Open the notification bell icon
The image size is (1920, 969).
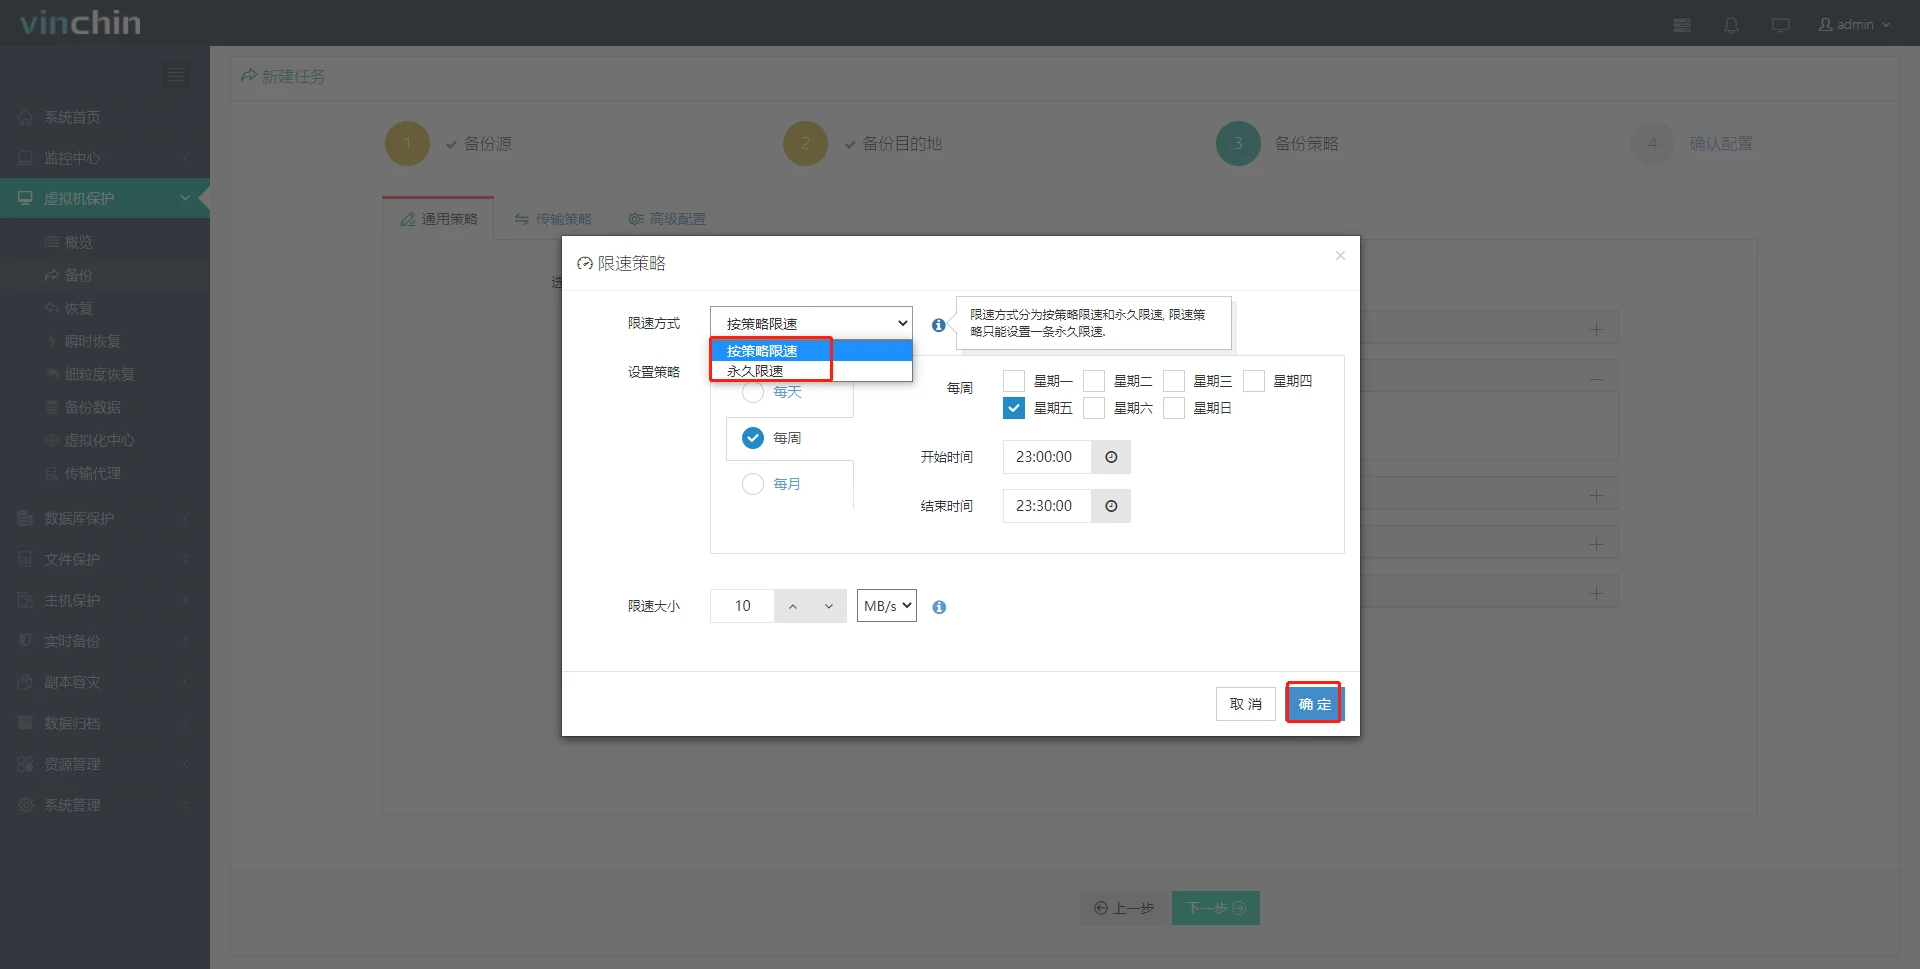click(x=1731, y=24)
